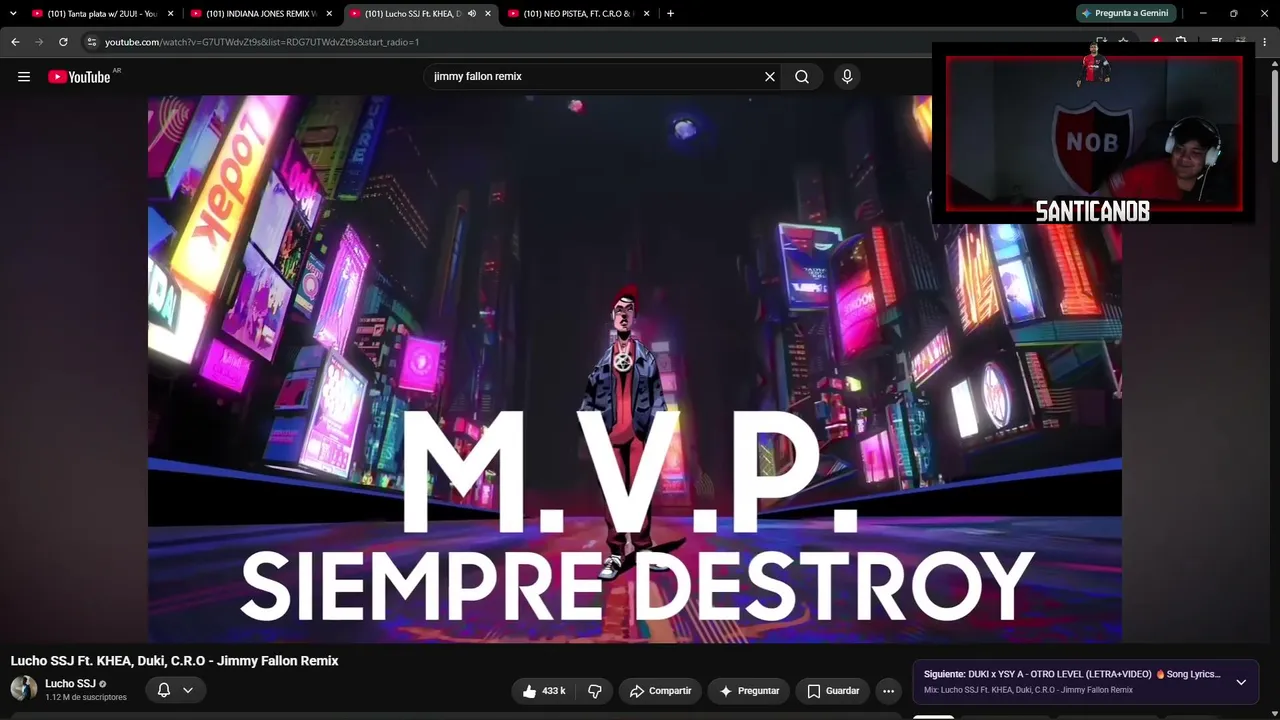The height and width of the screenshot is (720, 1280).
Task: Like the video with 433 k likes
Action: coord(544,691)
